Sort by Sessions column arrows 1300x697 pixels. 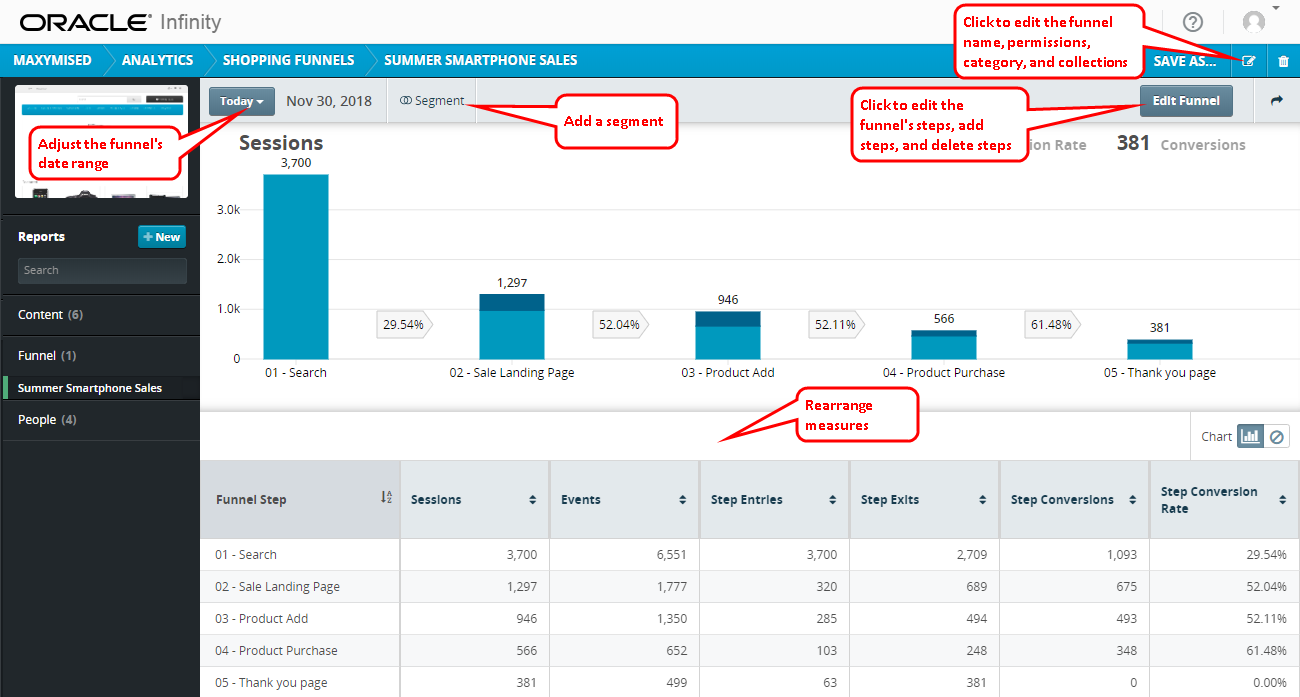533,500
